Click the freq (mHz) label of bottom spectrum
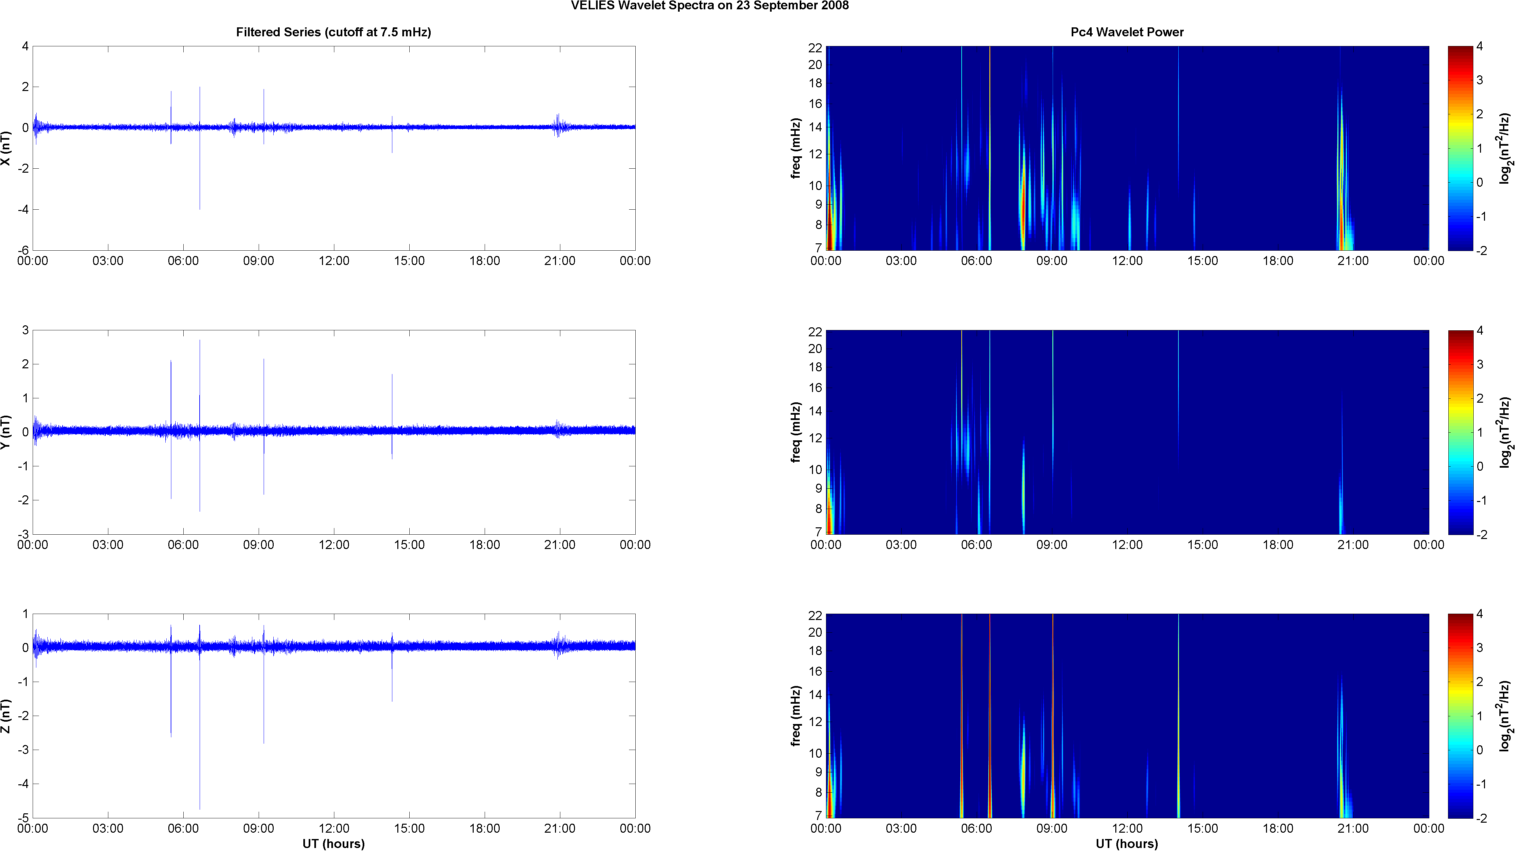This screenshot has height=851, width=1515. tap(796, 716)
